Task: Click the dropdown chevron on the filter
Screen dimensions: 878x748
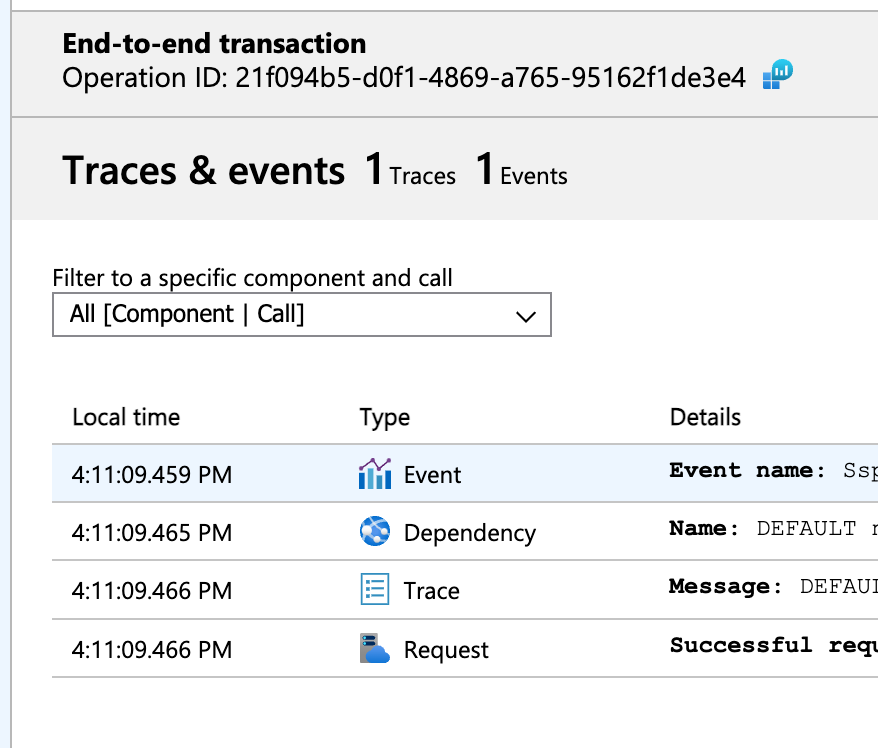Action: 527,314
